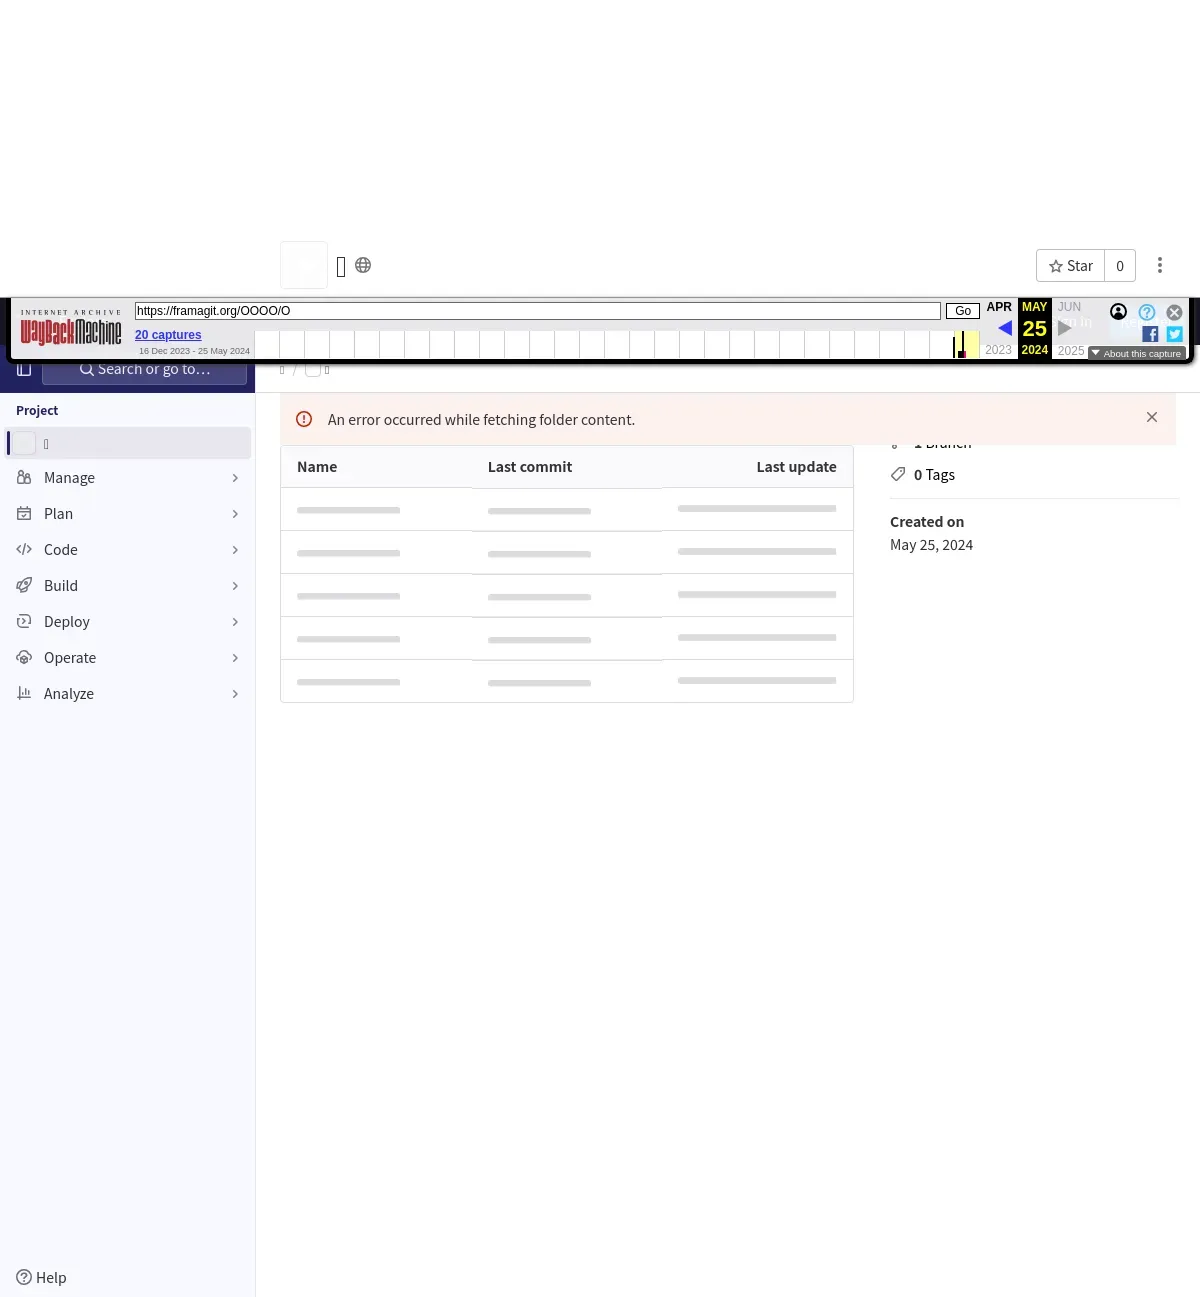1200x1297 pixels.
Task: Expand the Plan section chevron
Action: coord(235,514)
